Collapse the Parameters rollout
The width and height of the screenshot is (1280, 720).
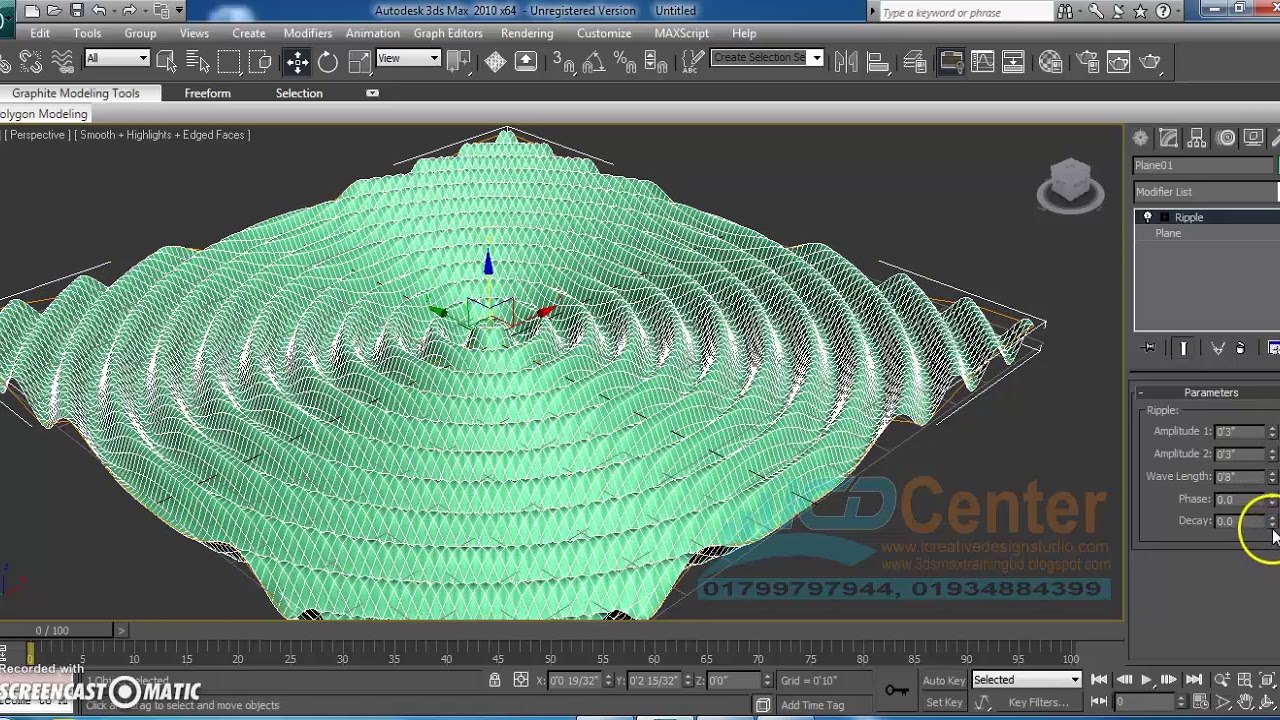(1210, 393)
